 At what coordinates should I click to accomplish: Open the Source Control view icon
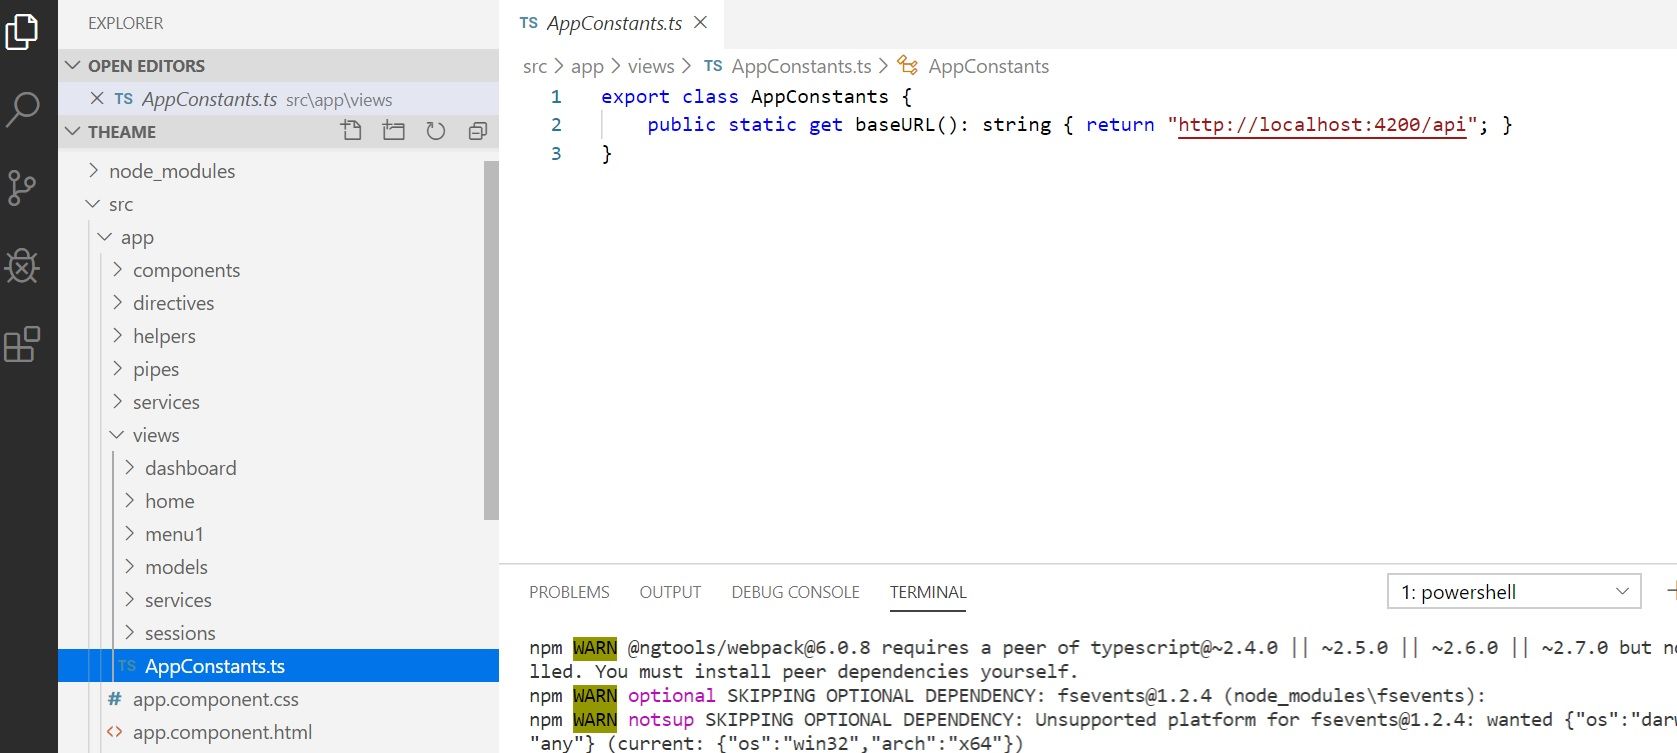pyautogui.click(x=22, y=188)
